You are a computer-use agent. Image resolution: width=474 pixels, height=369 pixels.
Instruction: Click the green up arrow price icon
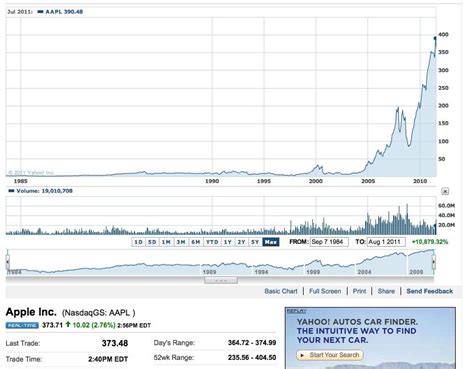click(x=68, y=324)
